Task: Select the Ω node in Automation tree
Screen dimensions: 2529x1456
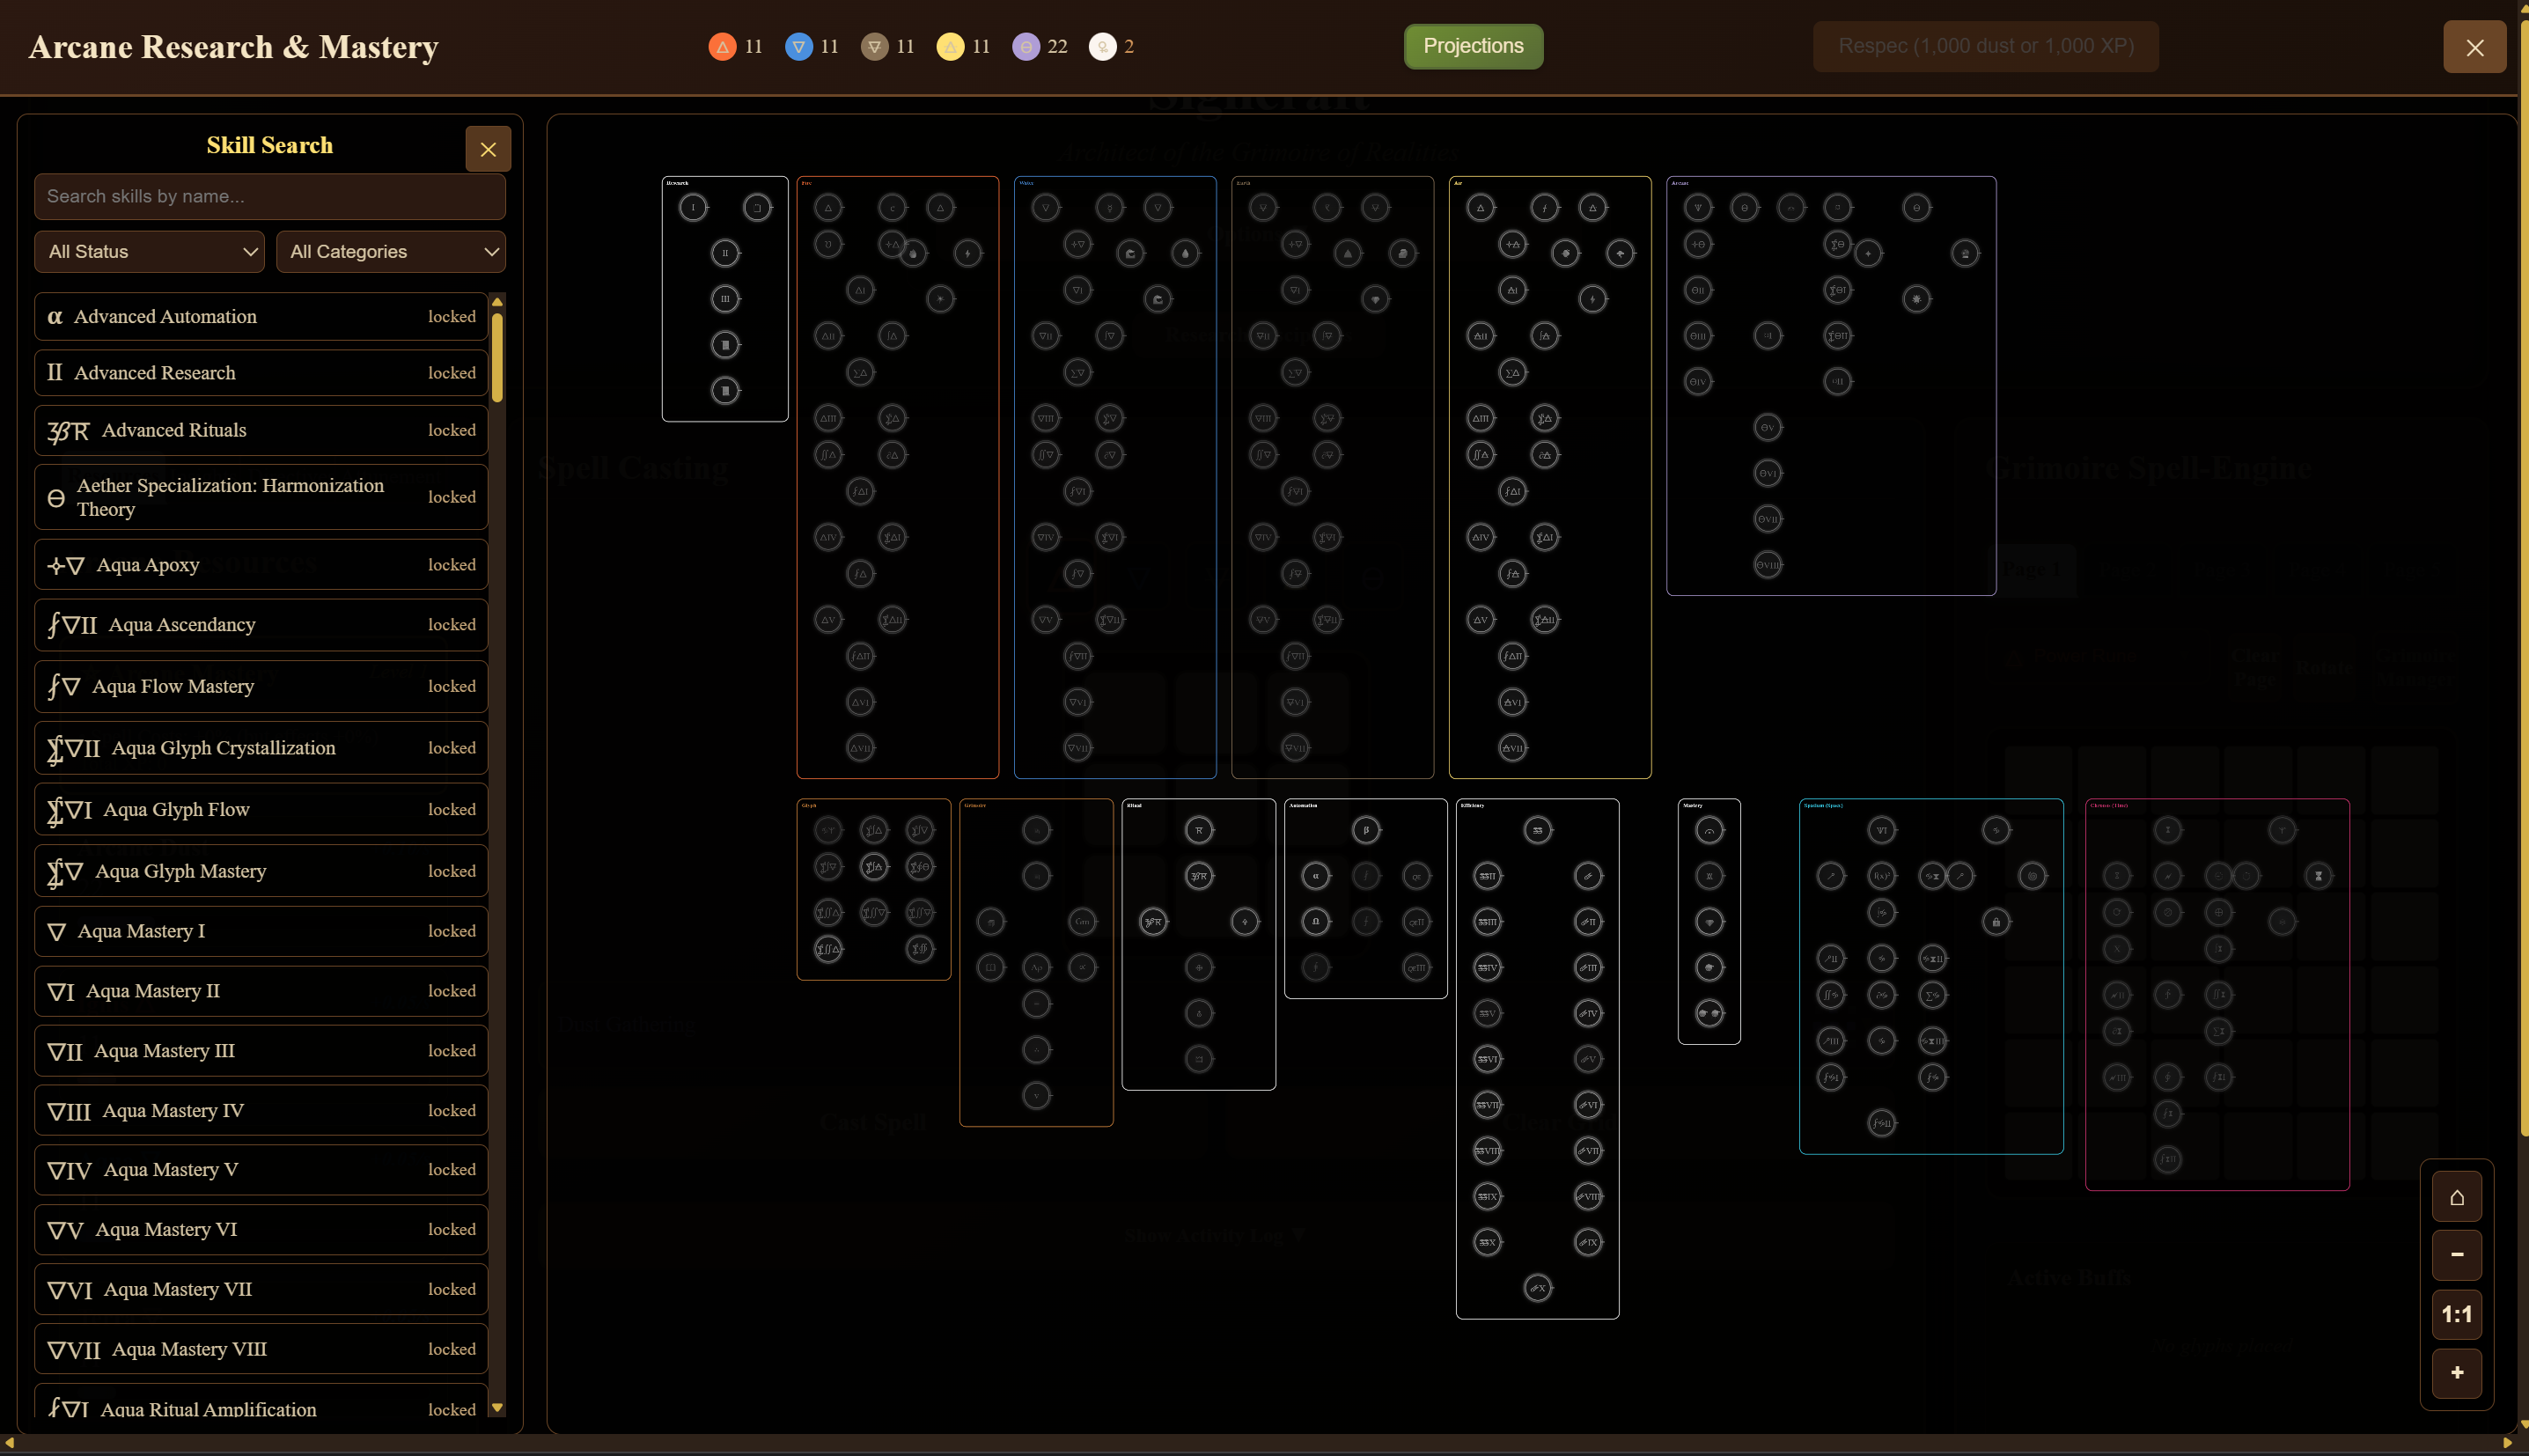Action: [x=1315, y=922]
